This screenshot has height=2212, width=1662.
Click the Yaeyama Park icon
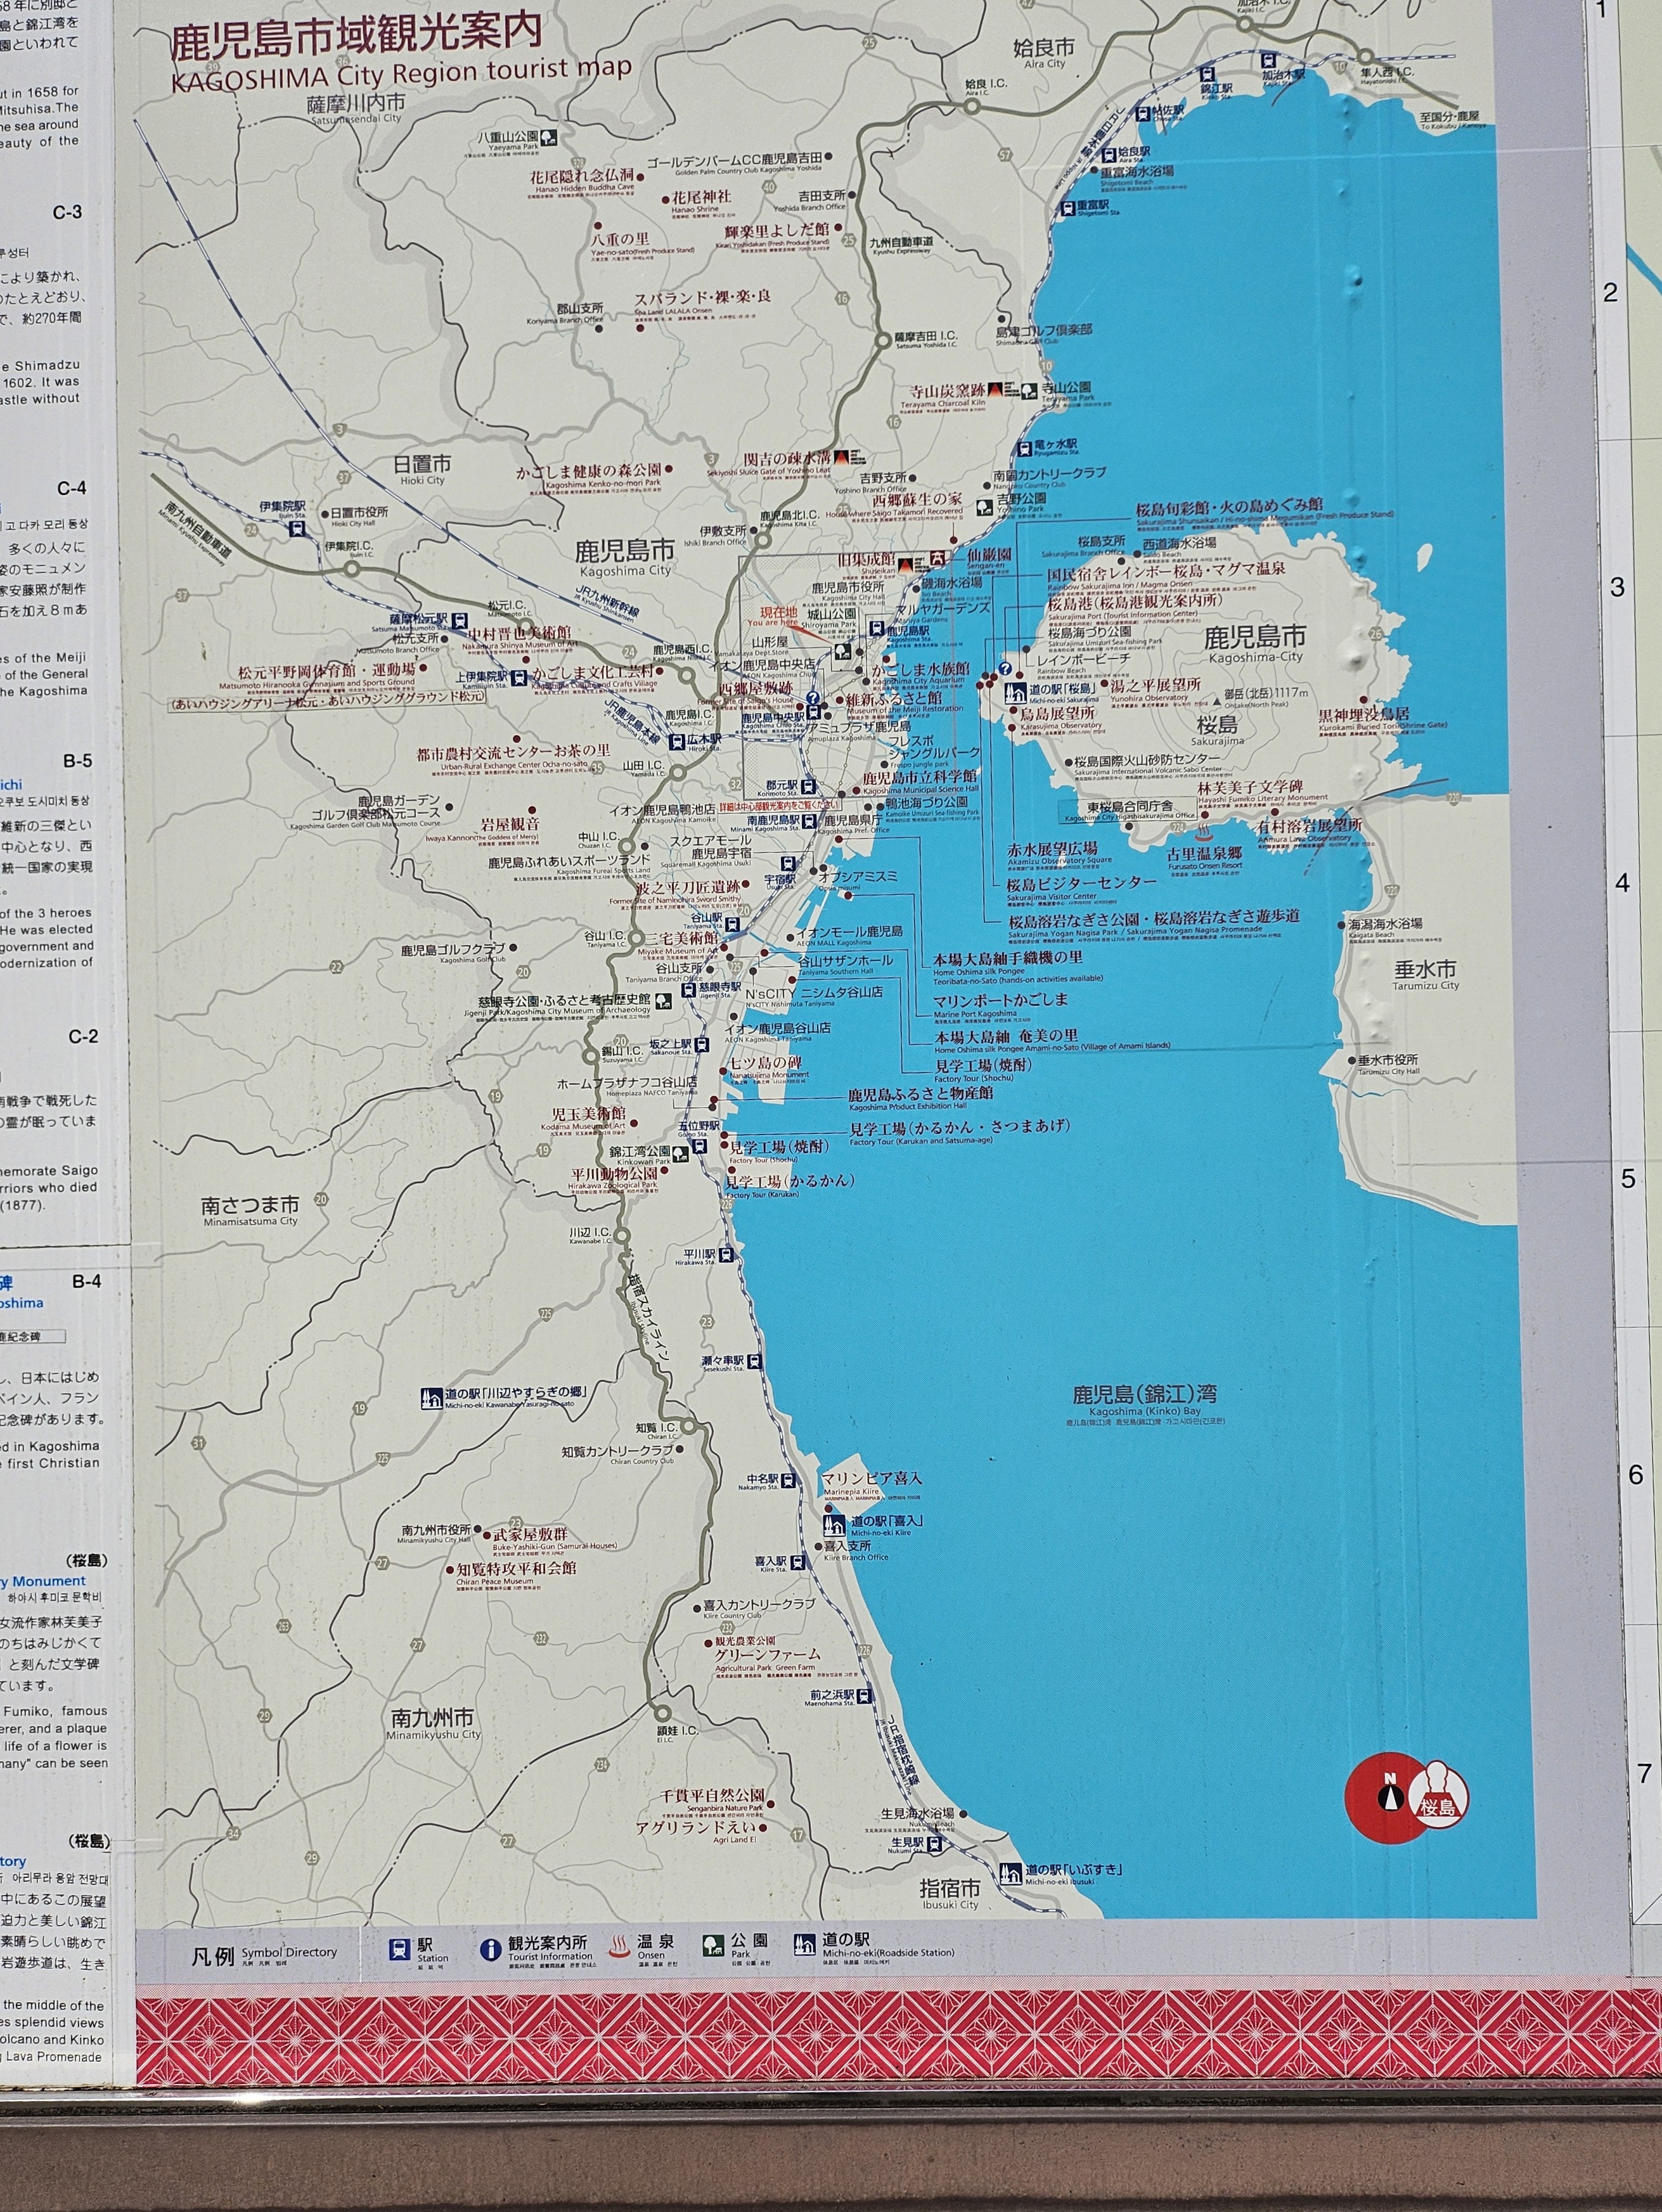(549, 138)
